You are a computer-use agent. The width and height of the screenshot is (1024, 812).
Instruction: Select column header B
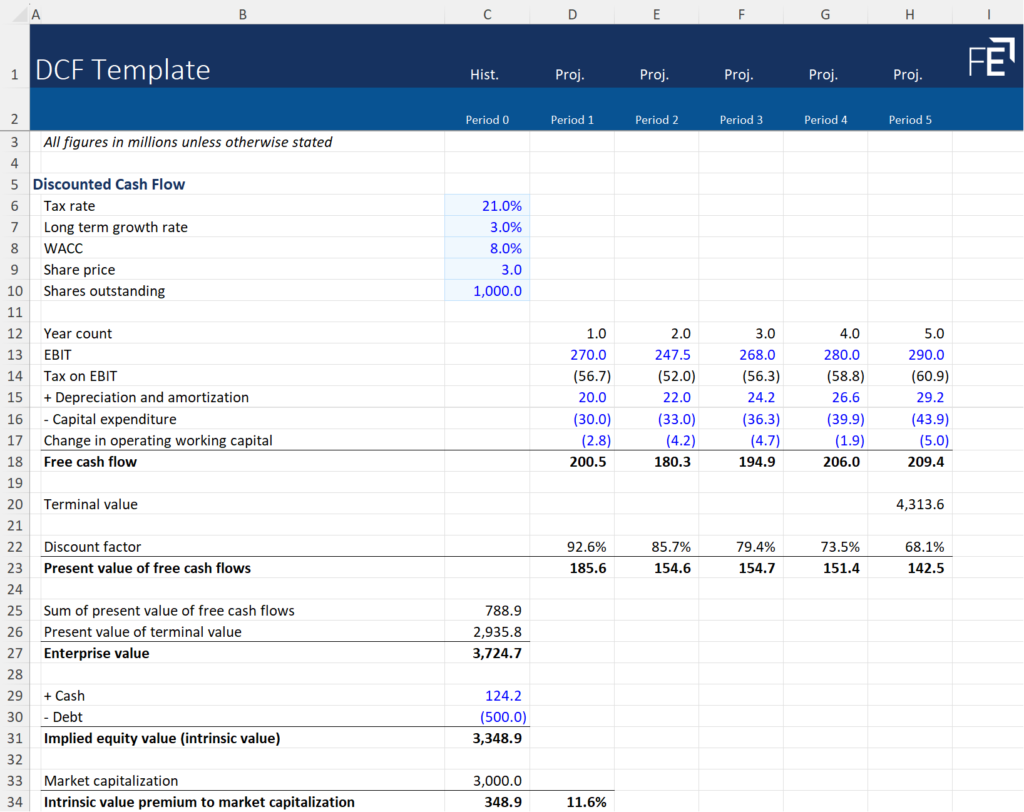[242, 14]
